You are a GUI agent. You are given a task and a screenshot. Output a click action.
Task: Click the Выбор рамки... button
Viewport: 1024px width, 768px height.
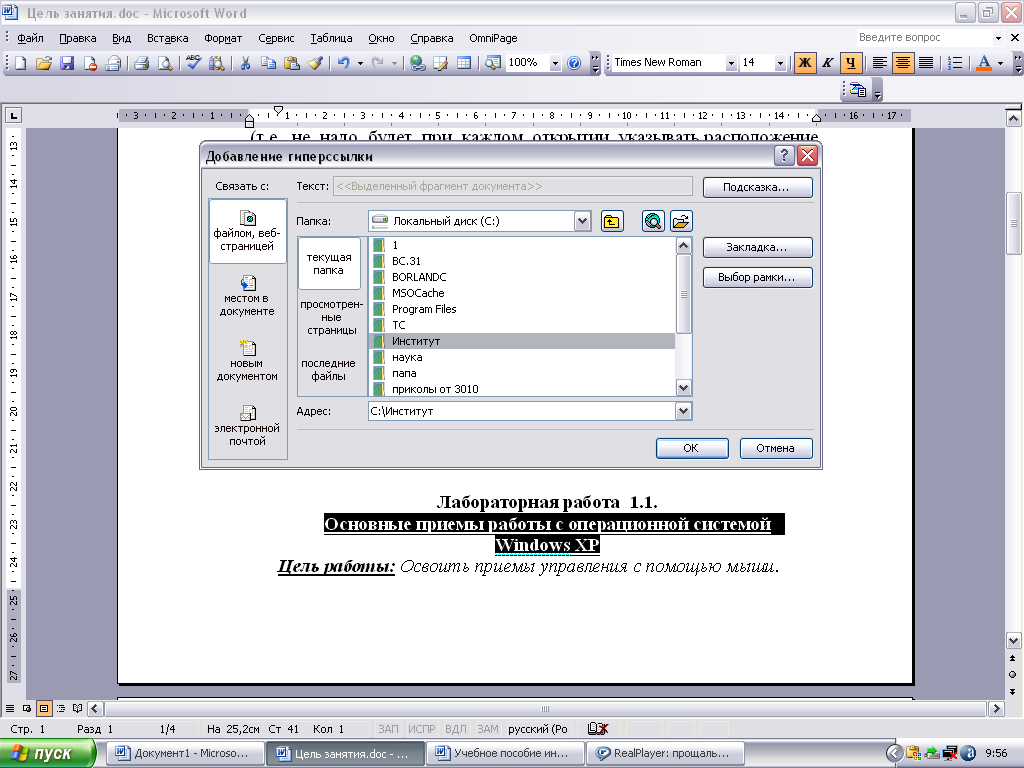click(x=758, y=278)
